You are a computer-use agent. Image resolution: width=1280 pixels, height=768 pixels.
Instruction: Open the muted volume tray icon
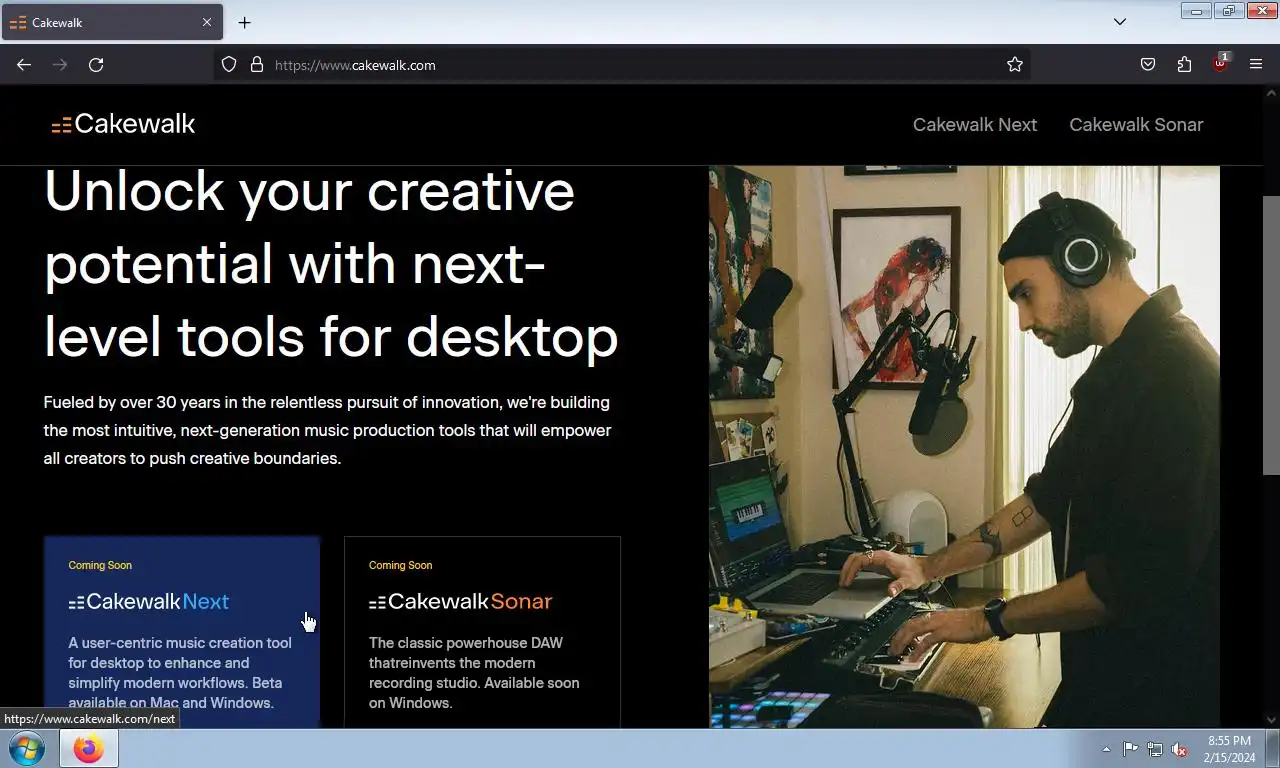click(x=1179, y=749)
